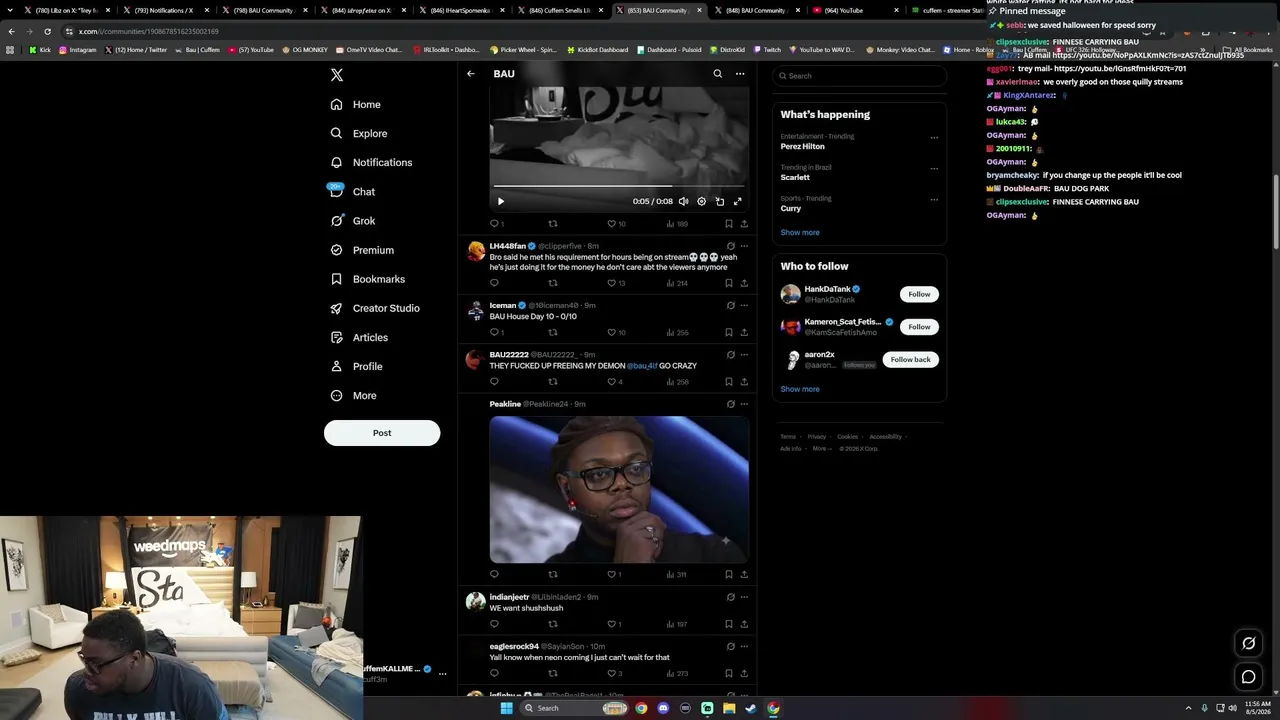Open more options on indianjeetr's post
The image size is (1280, 720).
pyautogui.click(x=744, y=597)
